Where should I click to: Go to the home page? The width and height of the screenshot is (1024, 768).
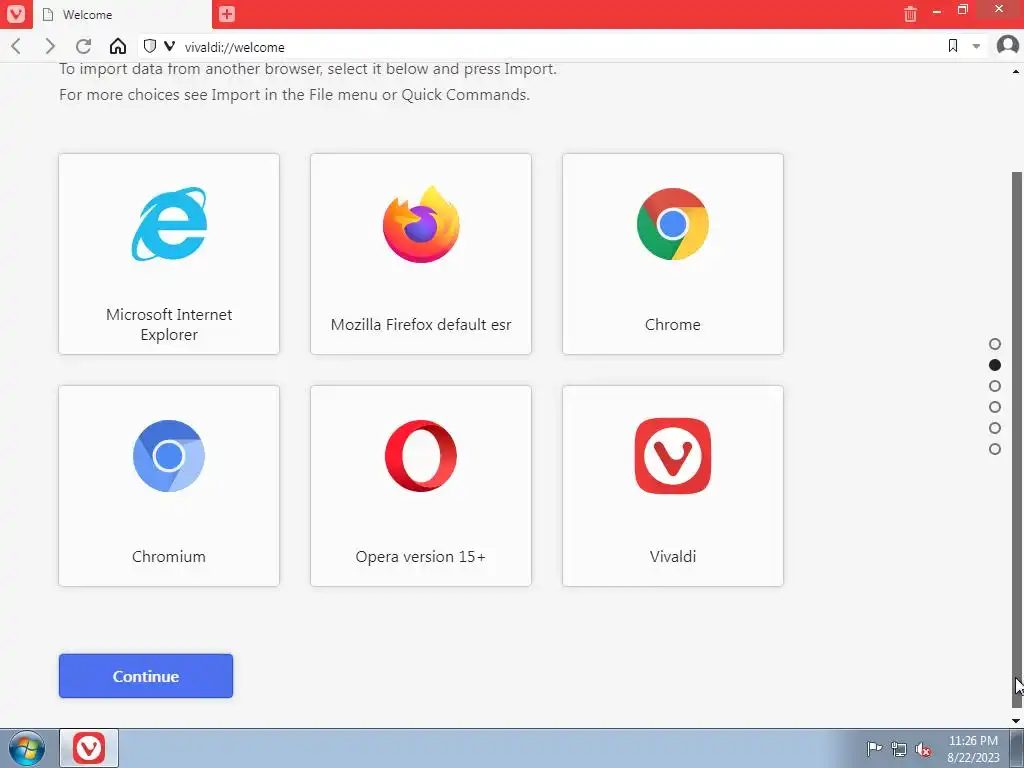pos(118,46)
